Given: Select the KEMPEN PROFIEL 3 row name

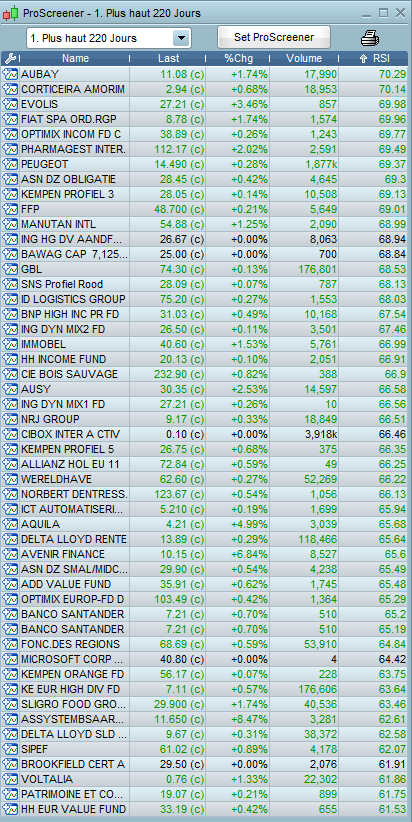Looking at the screenshot, I should [x=68, y=194].
